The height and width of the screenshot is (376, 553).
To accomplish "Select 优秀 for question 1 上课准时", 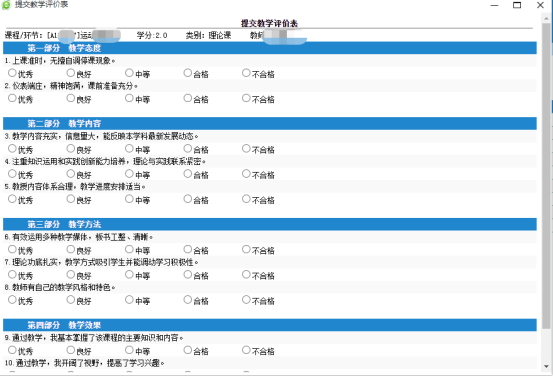I will (12, 73).
